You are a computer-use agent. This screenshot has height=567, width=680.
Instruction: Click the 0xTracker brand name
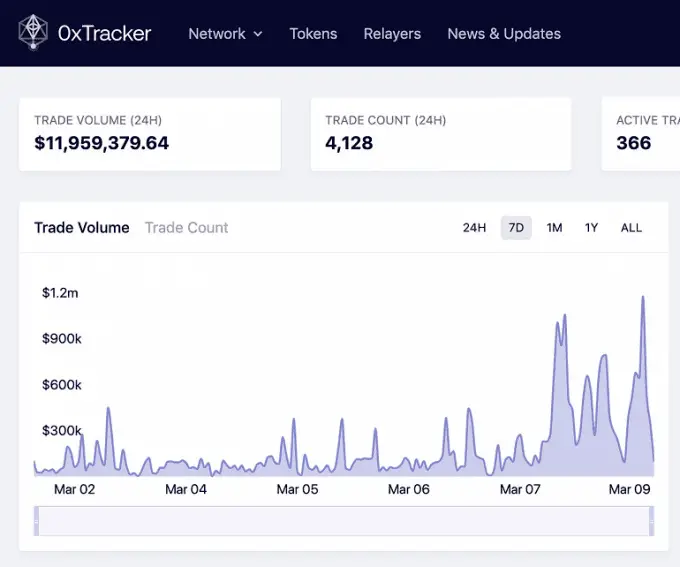105,33
